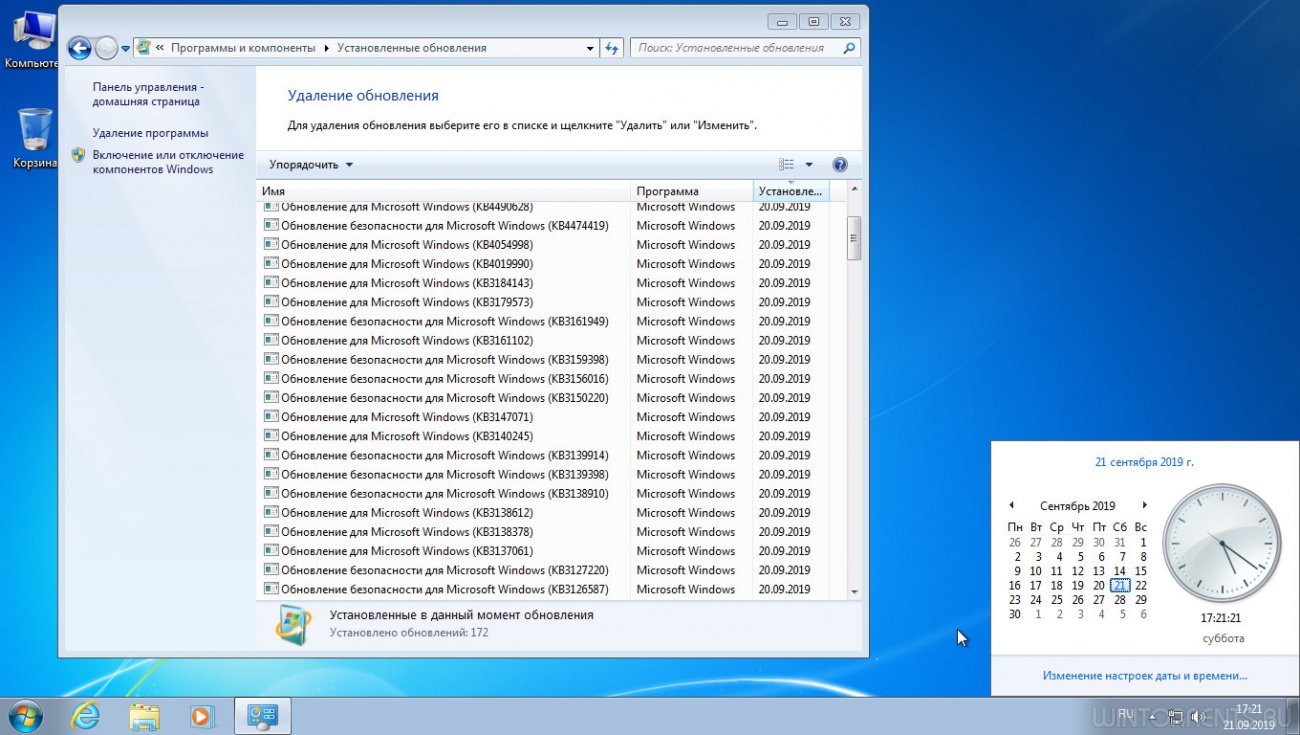Go to next month in calendar
The image size is (1300, 735).
point(1145,506)
